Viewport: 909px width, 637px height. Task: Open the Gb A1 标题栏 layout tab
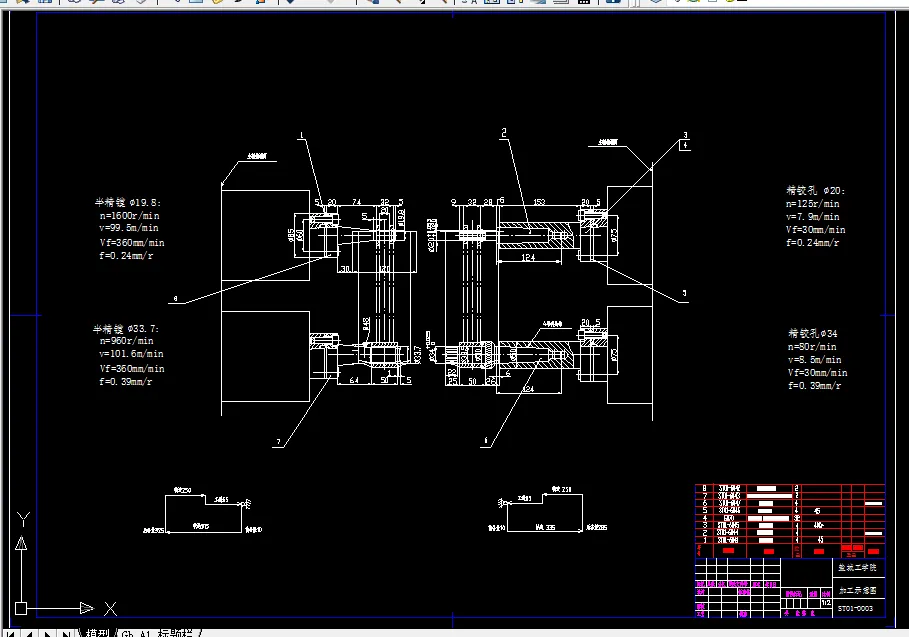point(157,633)
